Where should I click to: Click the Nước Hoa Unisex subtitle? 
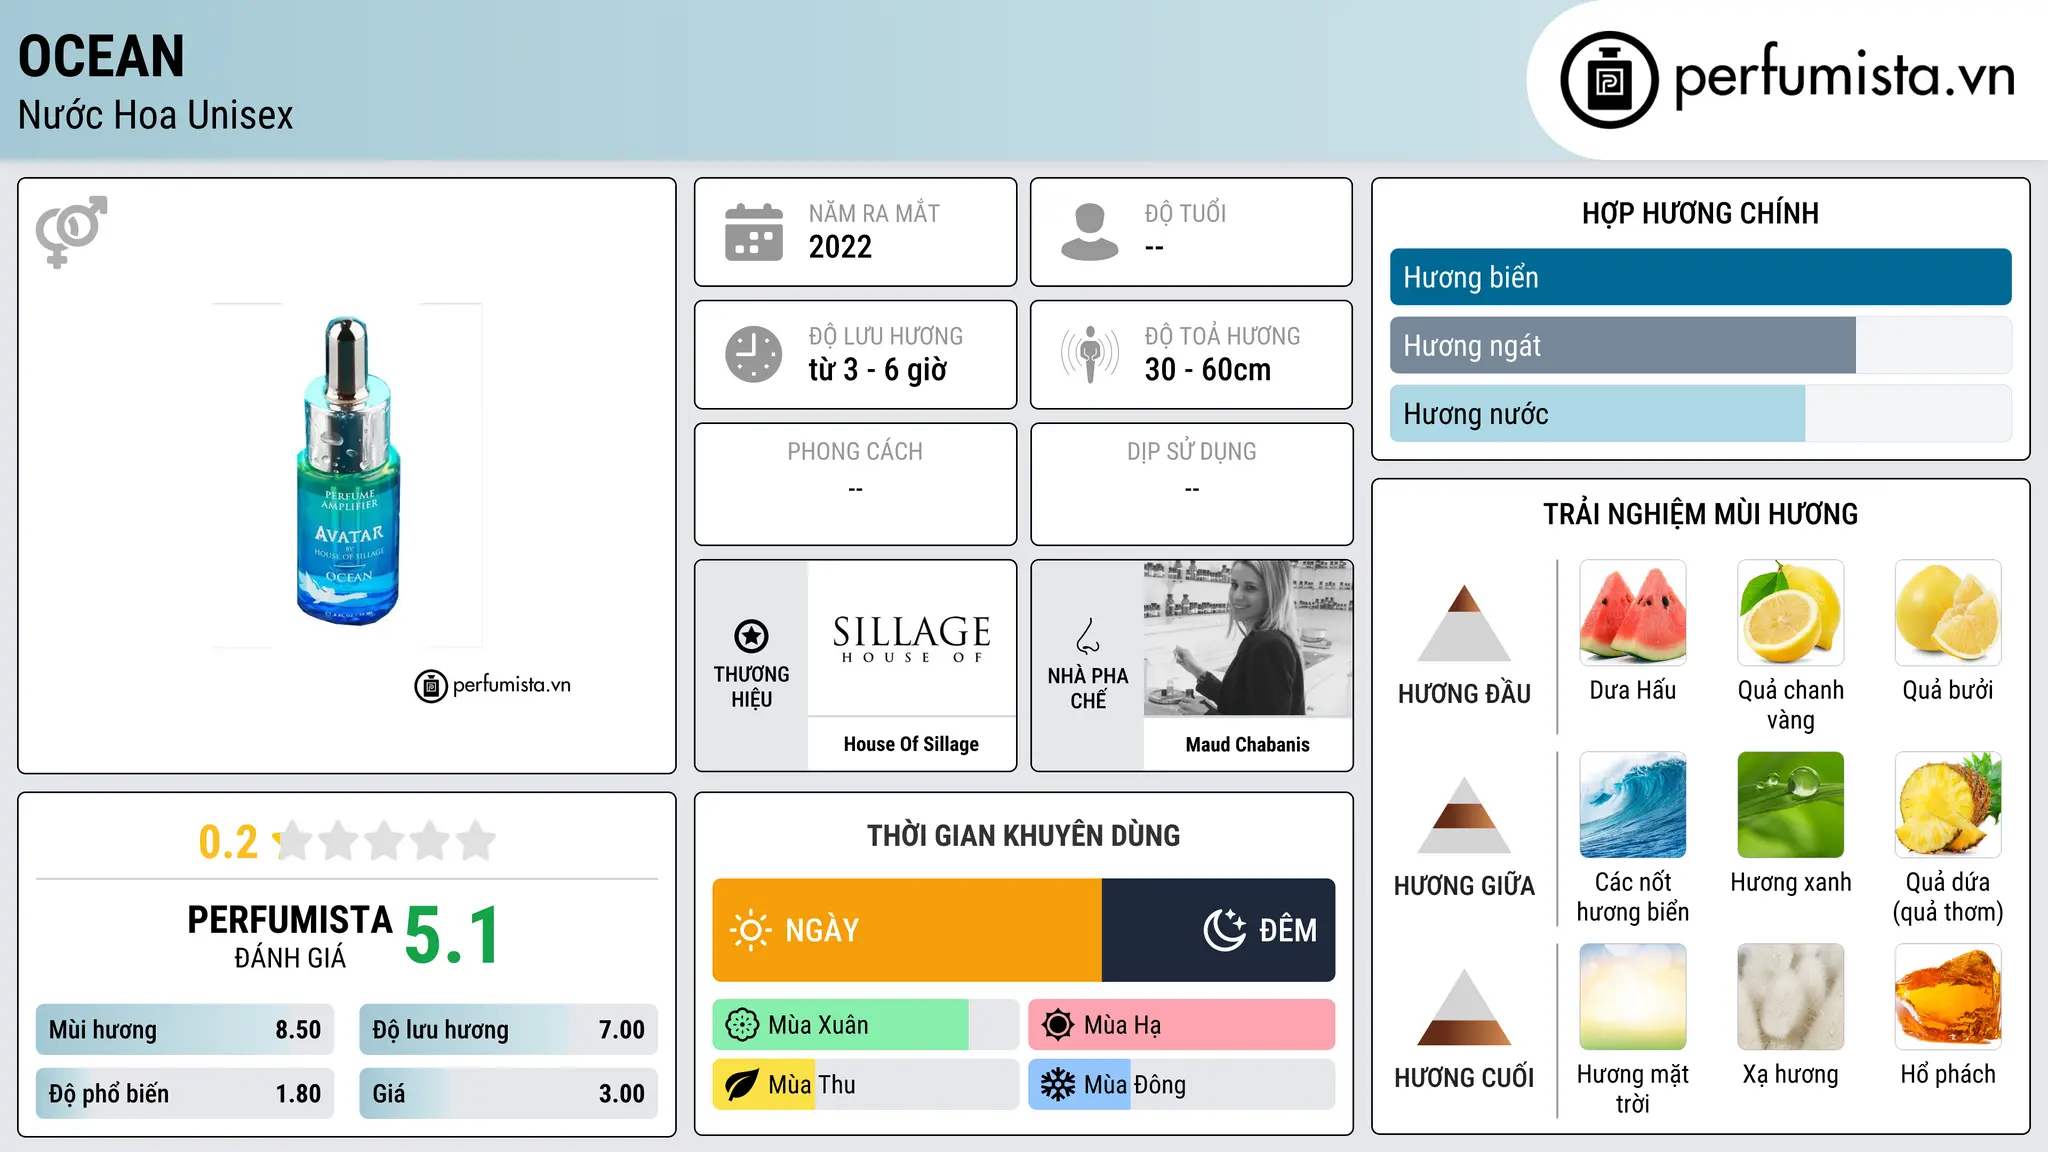(x=155, y=116)
